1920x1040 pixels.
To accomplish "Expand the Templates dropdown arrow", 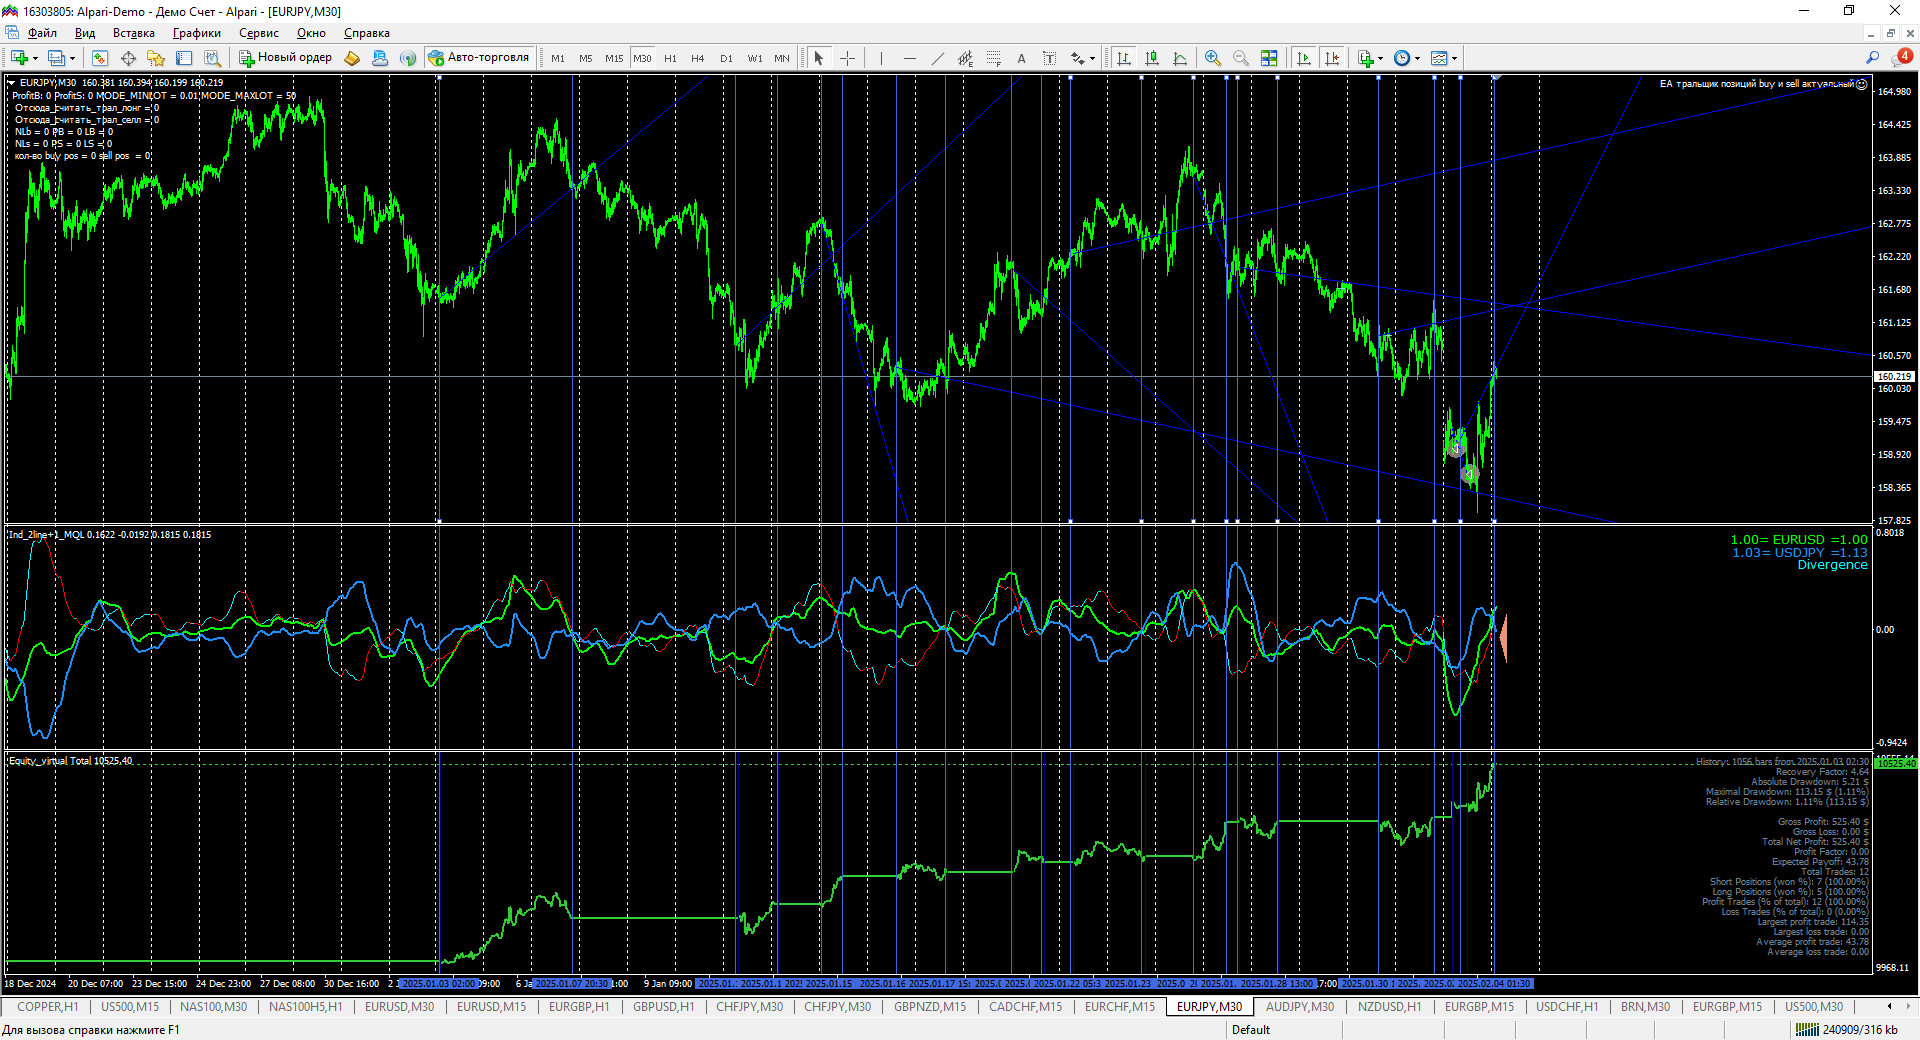I will coord(1454,58).
